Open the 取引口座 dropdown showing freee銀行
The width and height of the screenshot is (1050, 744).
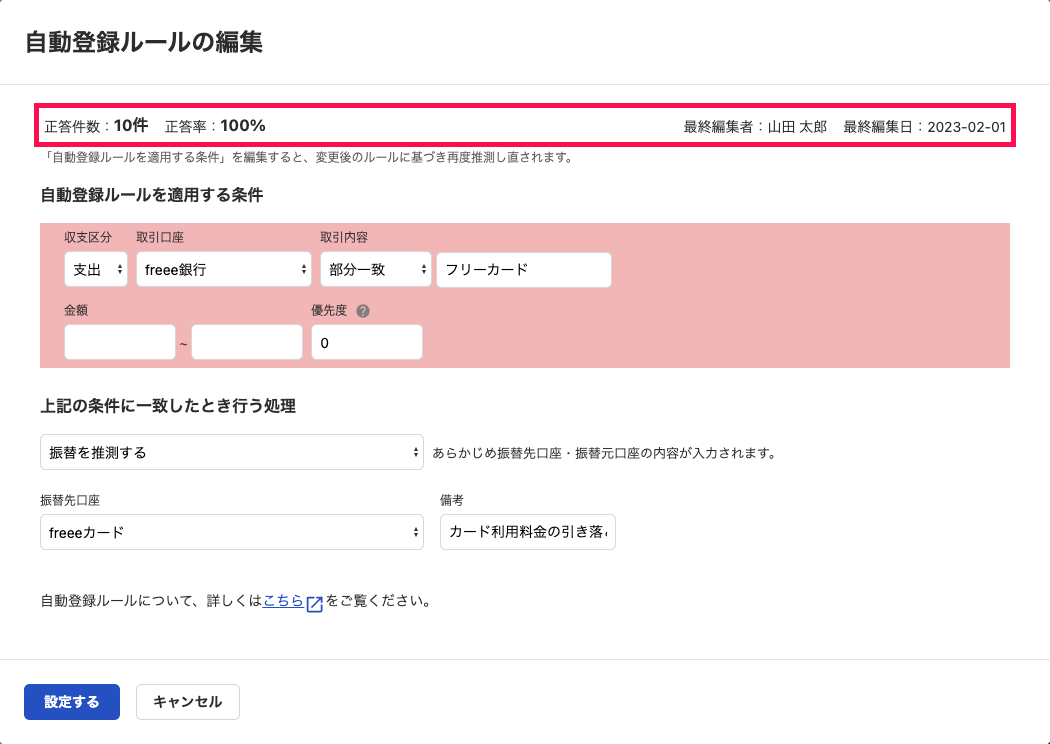coord(224,269)
